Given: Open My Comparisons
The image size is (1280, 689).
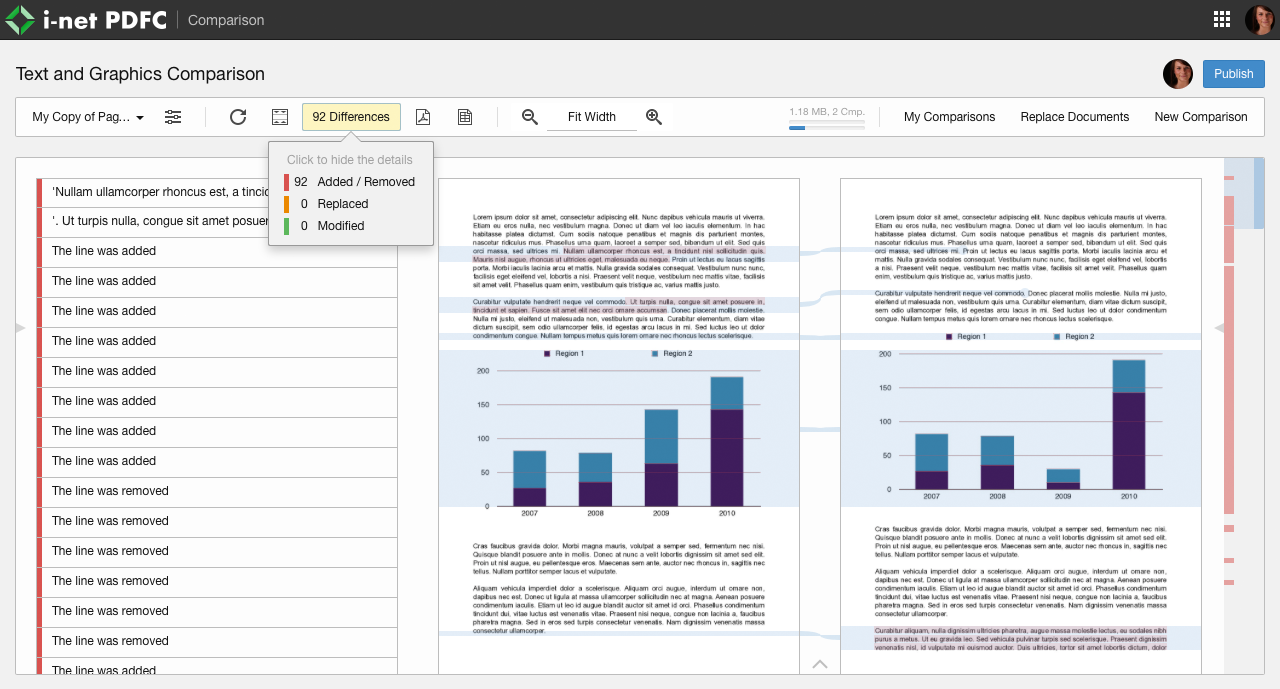Looking at the screenshot, I should coord(949,117).
